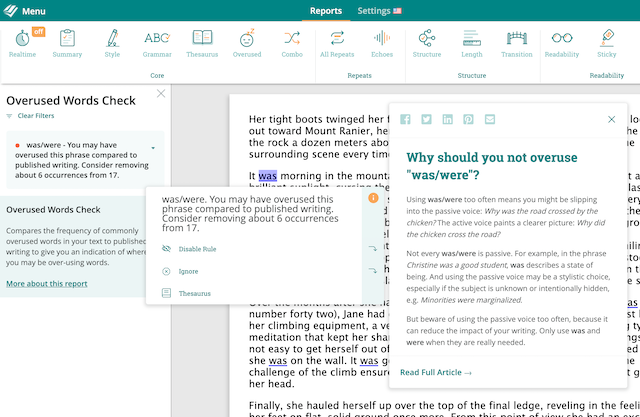This screenshot has height=417, width=640.
Task: Share article on Facebook
Action: click(x=405, y=119)
